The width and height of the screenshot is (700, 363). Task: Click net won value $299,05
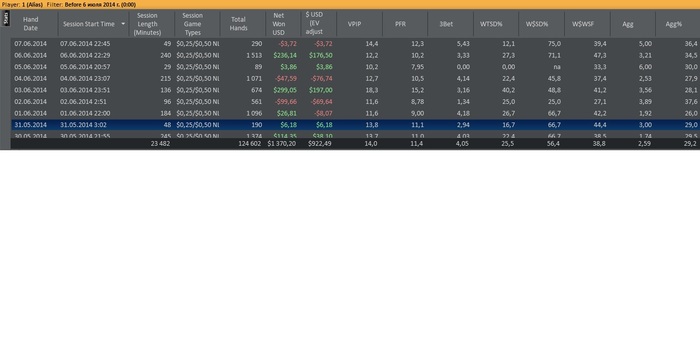(285, 90)
